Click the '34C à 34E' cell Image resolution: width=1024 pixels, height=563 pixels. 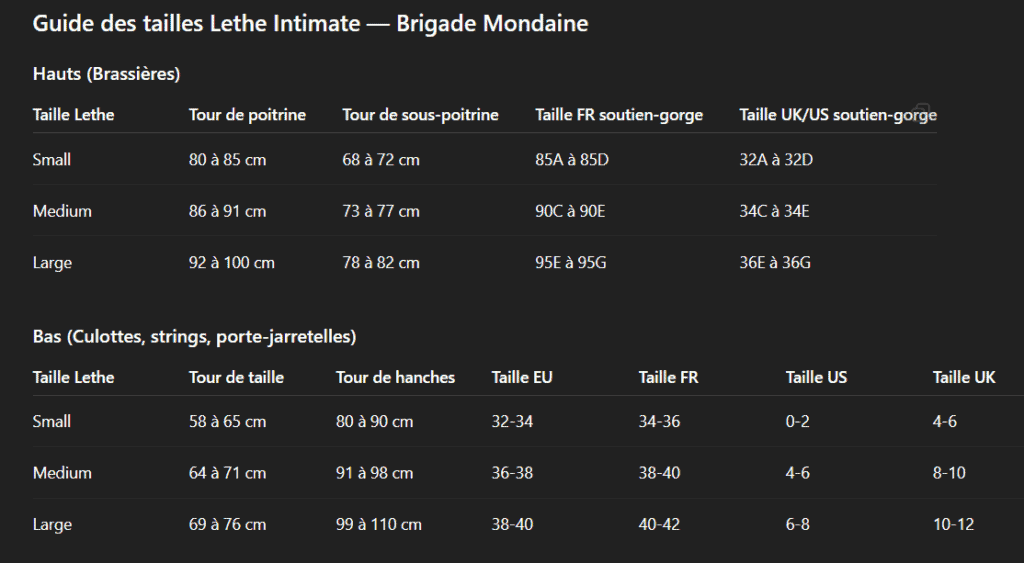coord(774,212)
